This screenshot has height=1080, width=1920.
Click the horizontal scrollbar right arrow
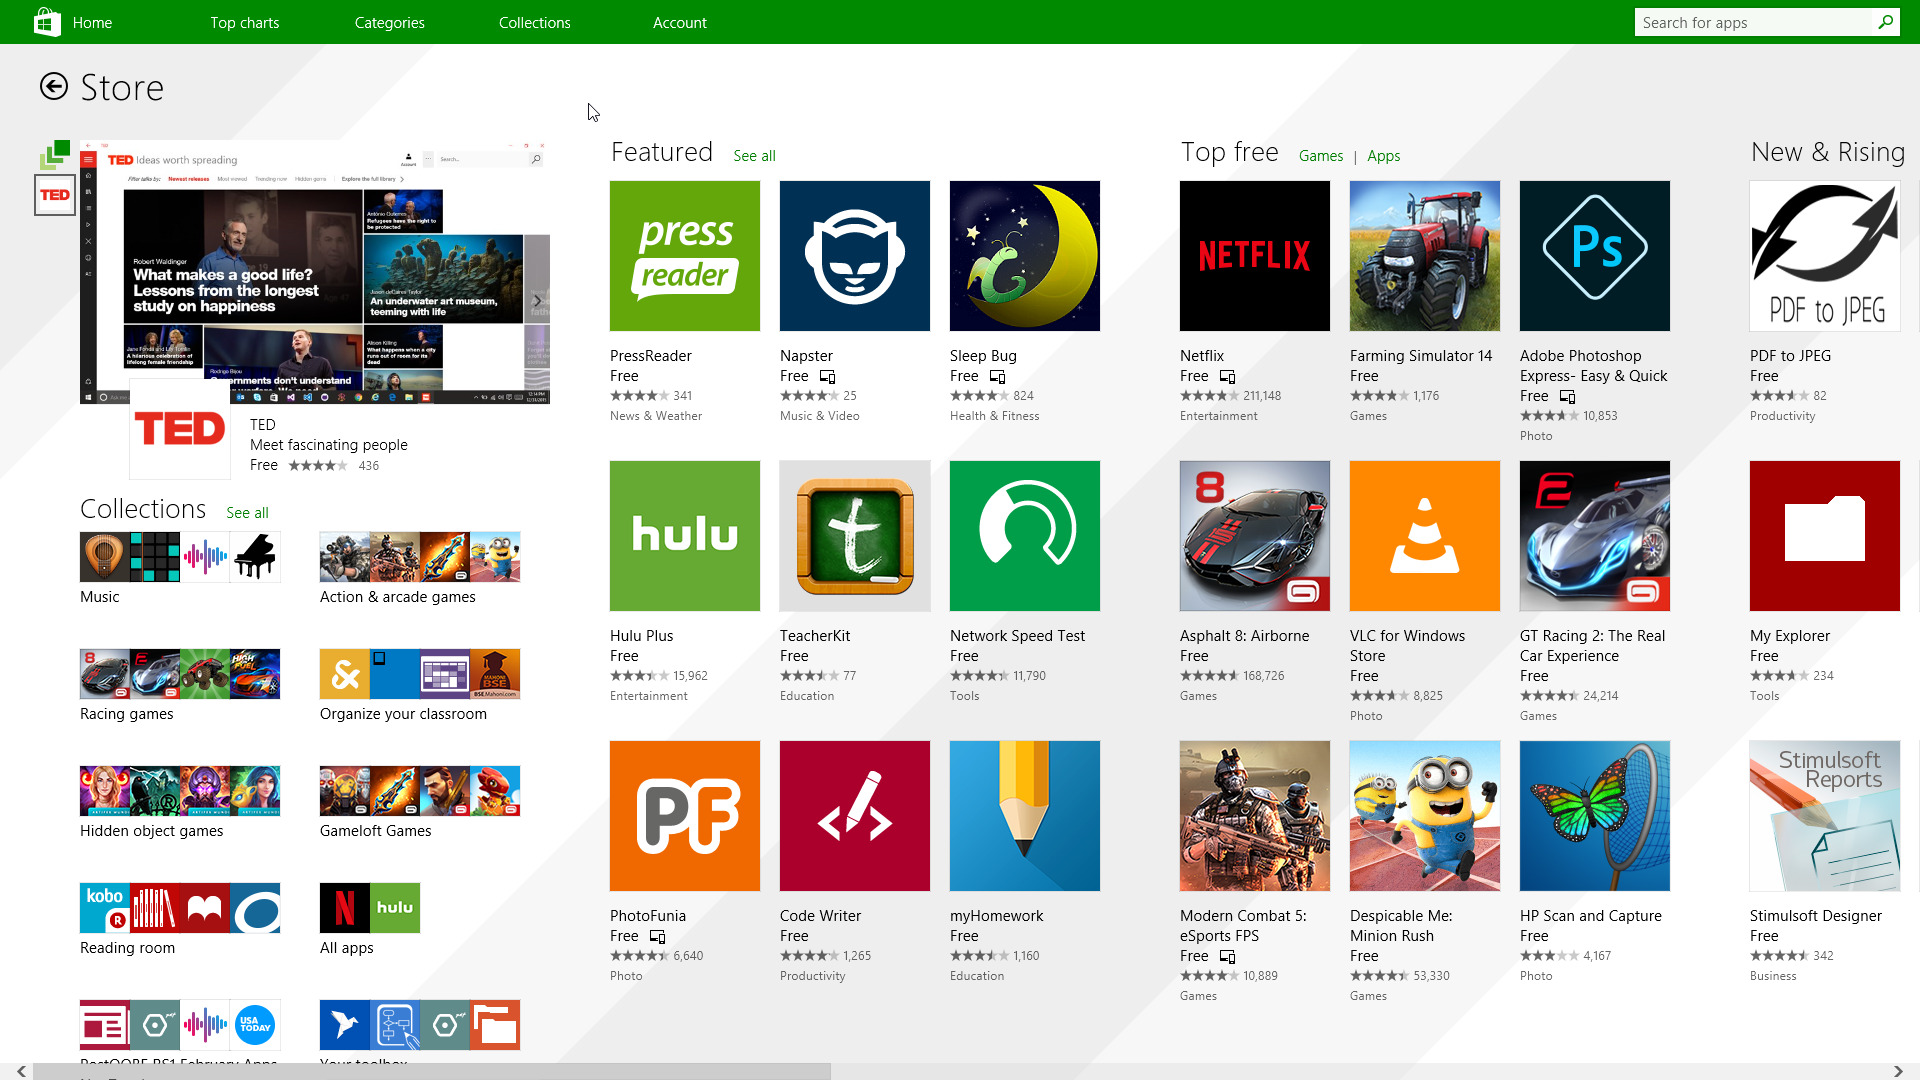1898,1071
